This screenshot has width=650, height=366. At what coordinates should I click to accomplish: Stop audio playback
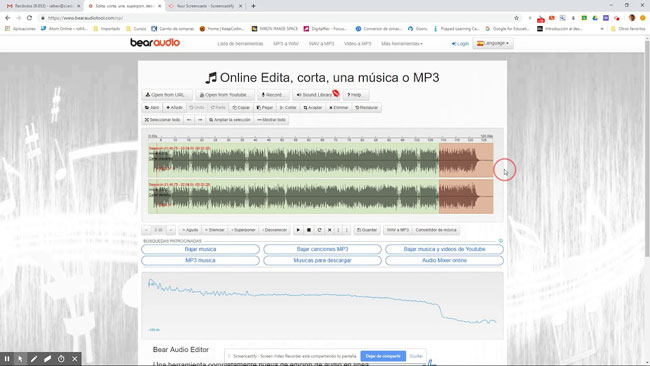tap(308, 230)
